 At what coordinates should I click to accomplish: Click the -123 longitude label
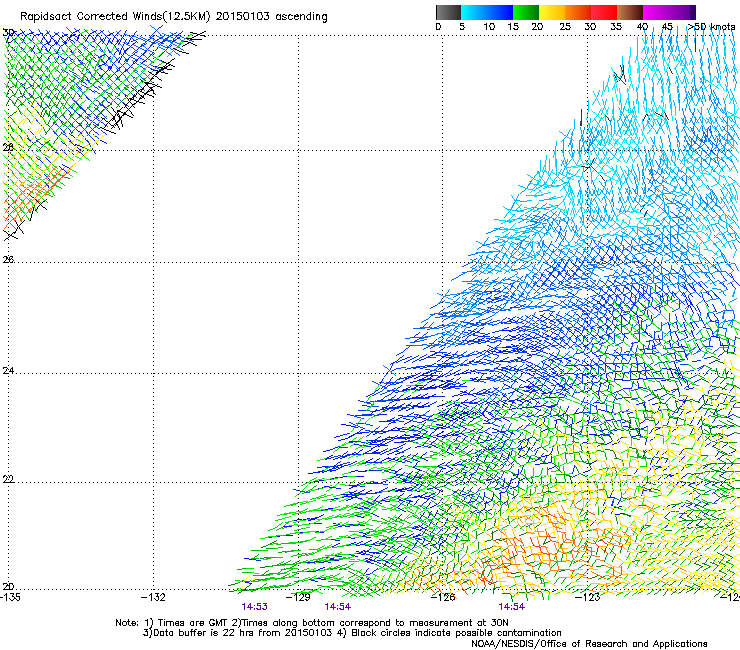tap(588, 597)
